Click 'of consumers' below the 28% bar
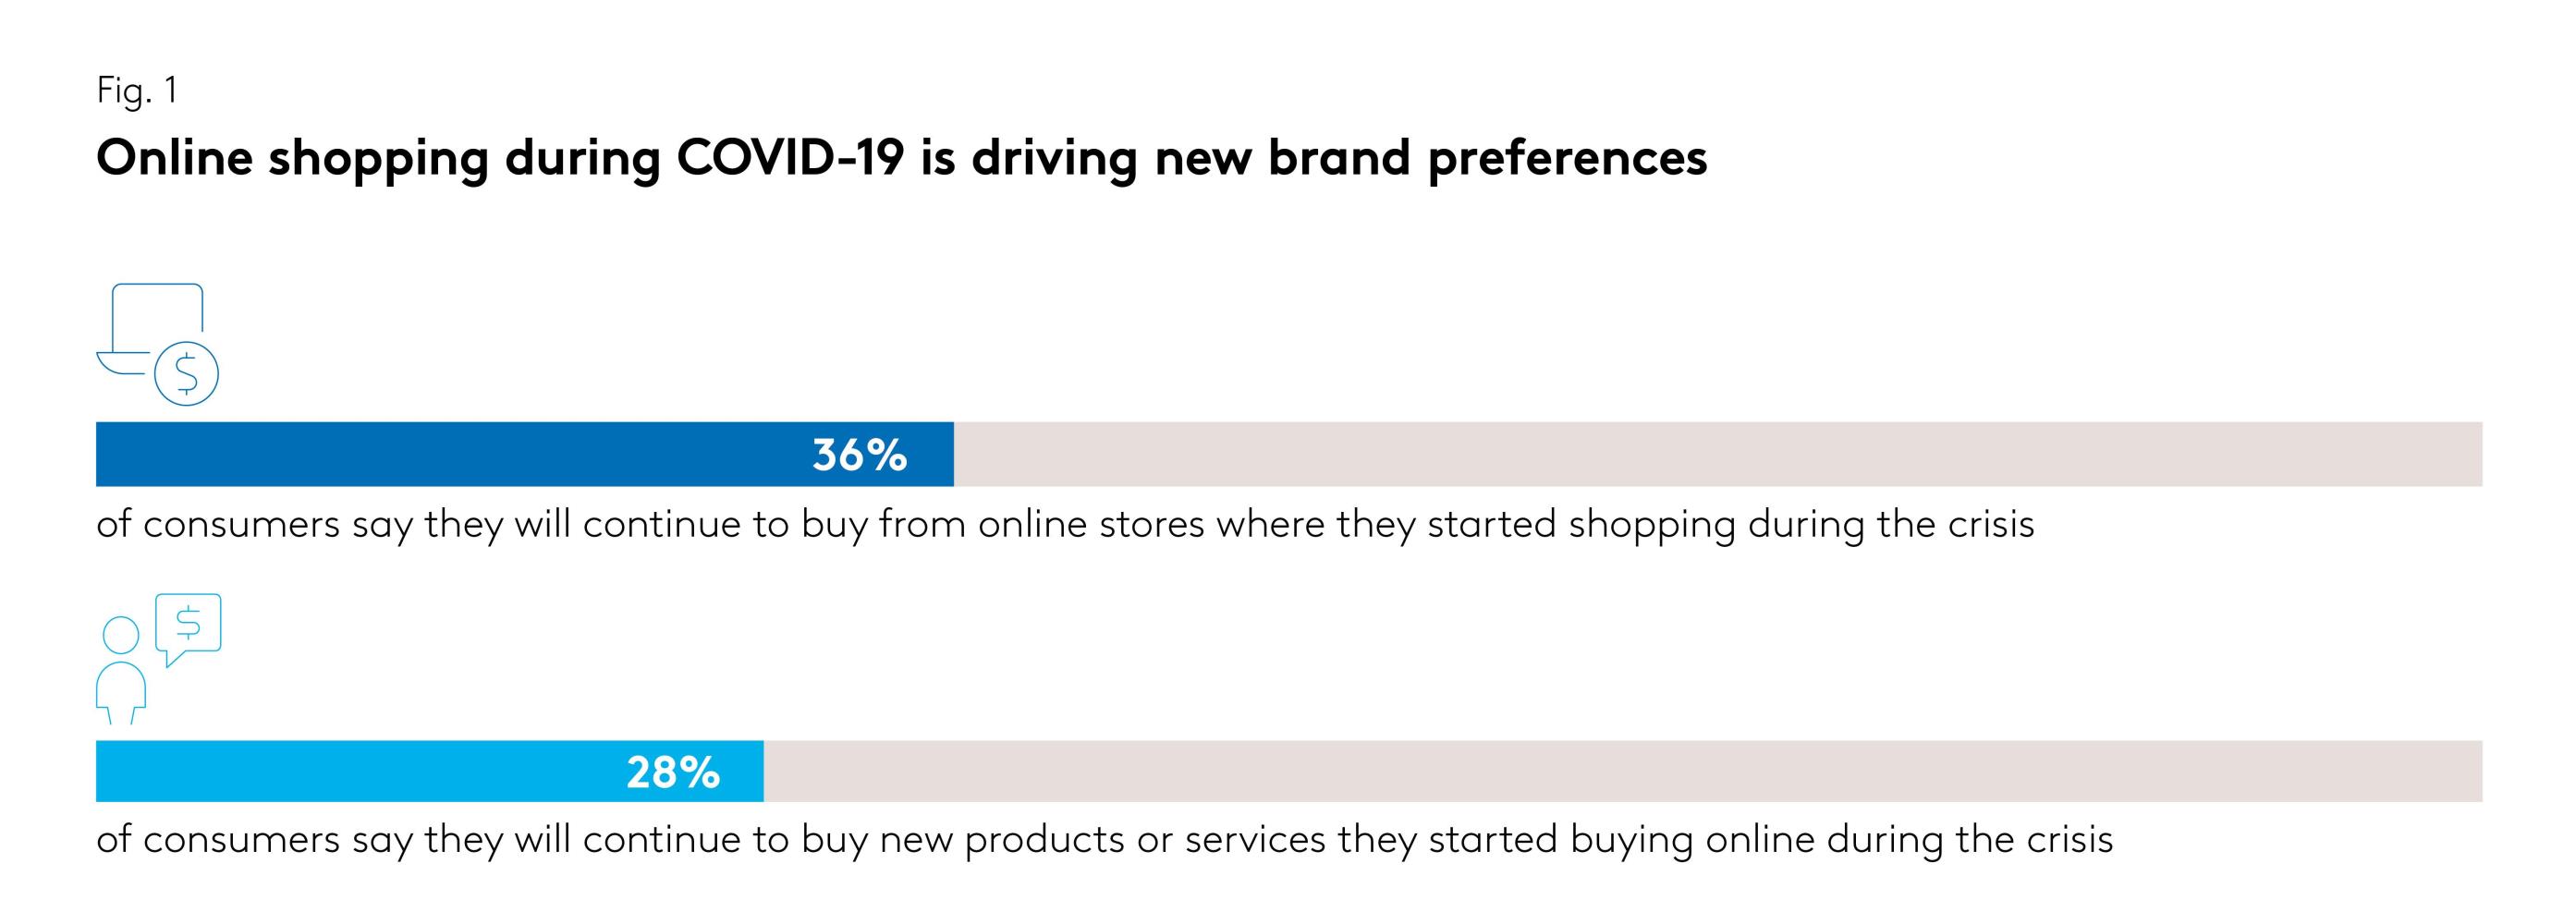The image size is (2576, 924). [218, 840]
